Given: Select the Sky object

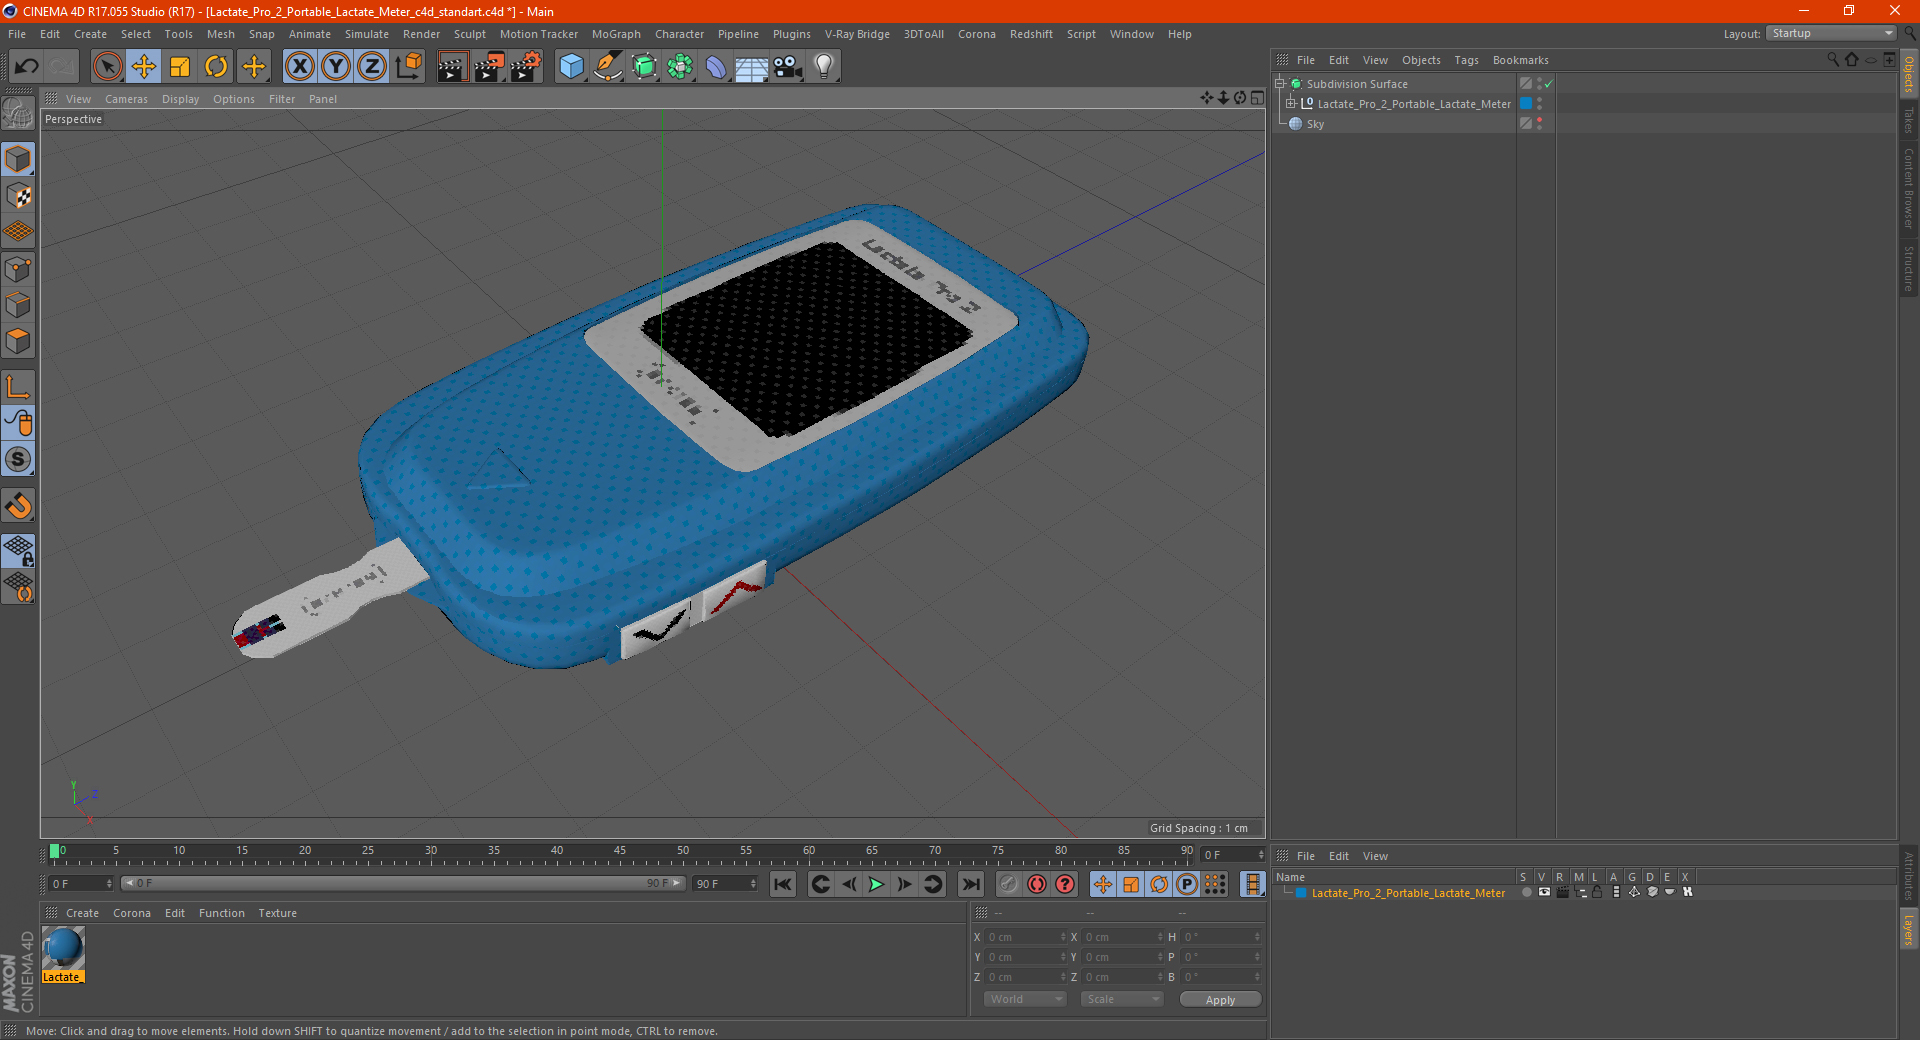Looking at the screenshot, I should [x=1315, y=124].
